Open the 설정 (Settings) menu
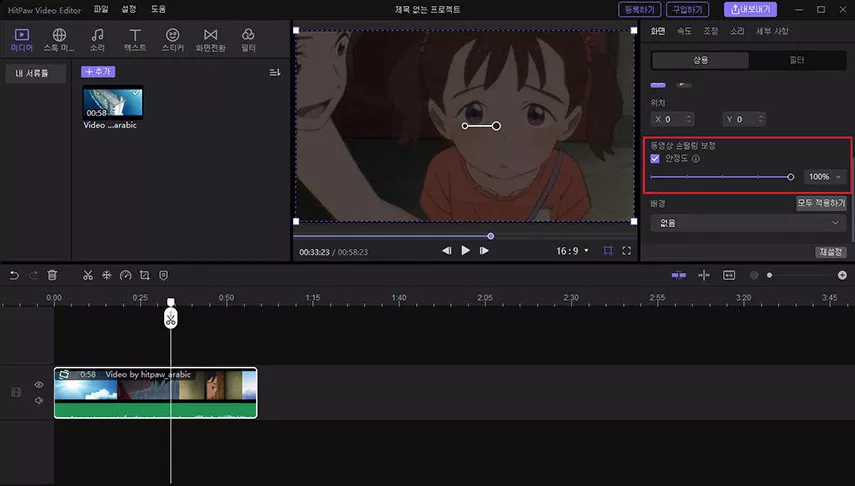 129,9
